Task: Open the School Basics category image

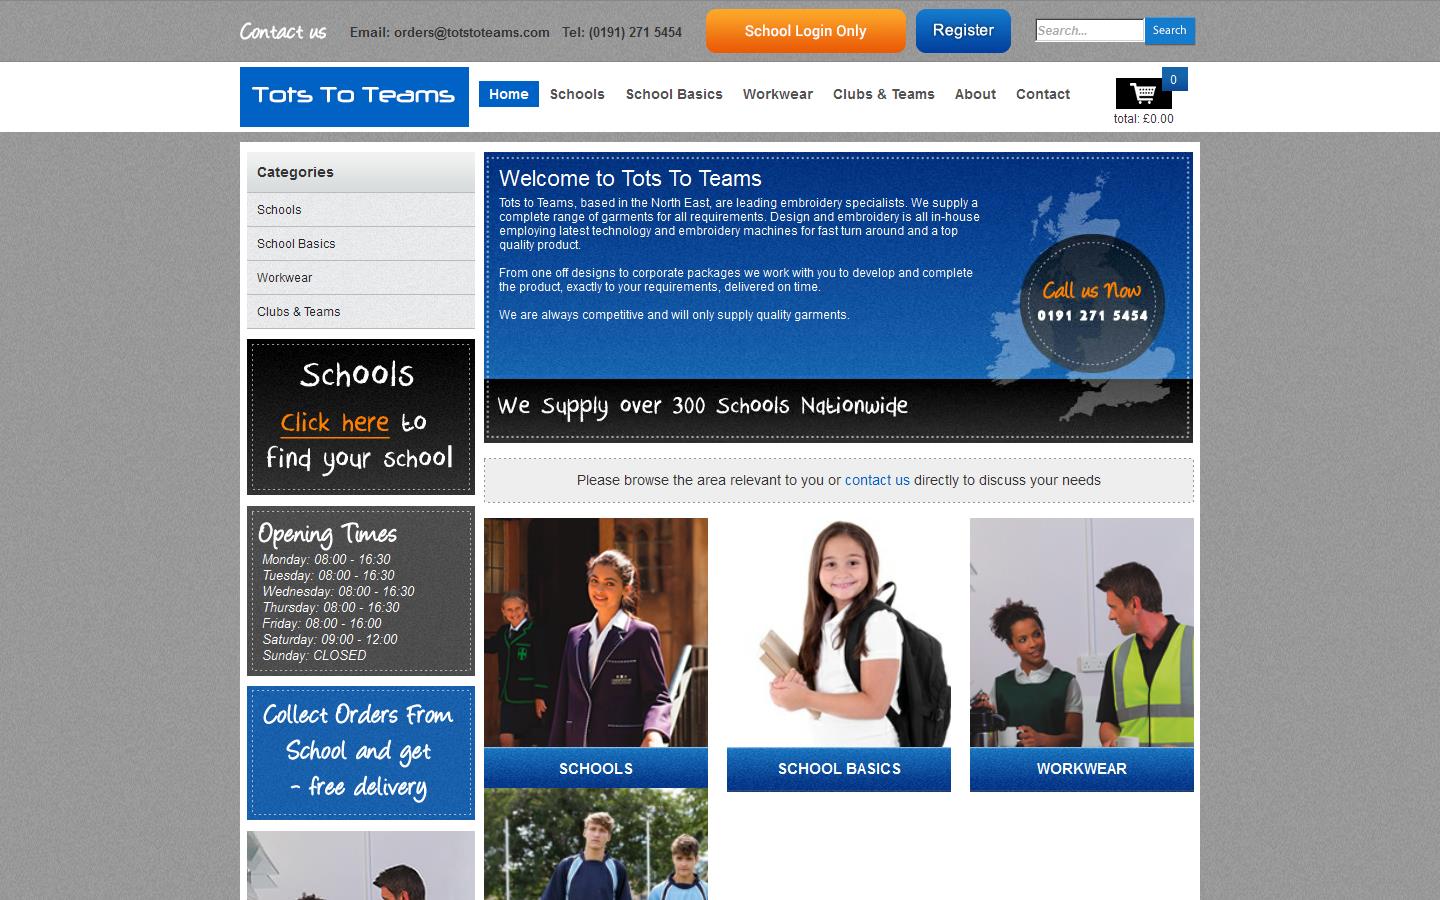Action: tap(838, 630)
